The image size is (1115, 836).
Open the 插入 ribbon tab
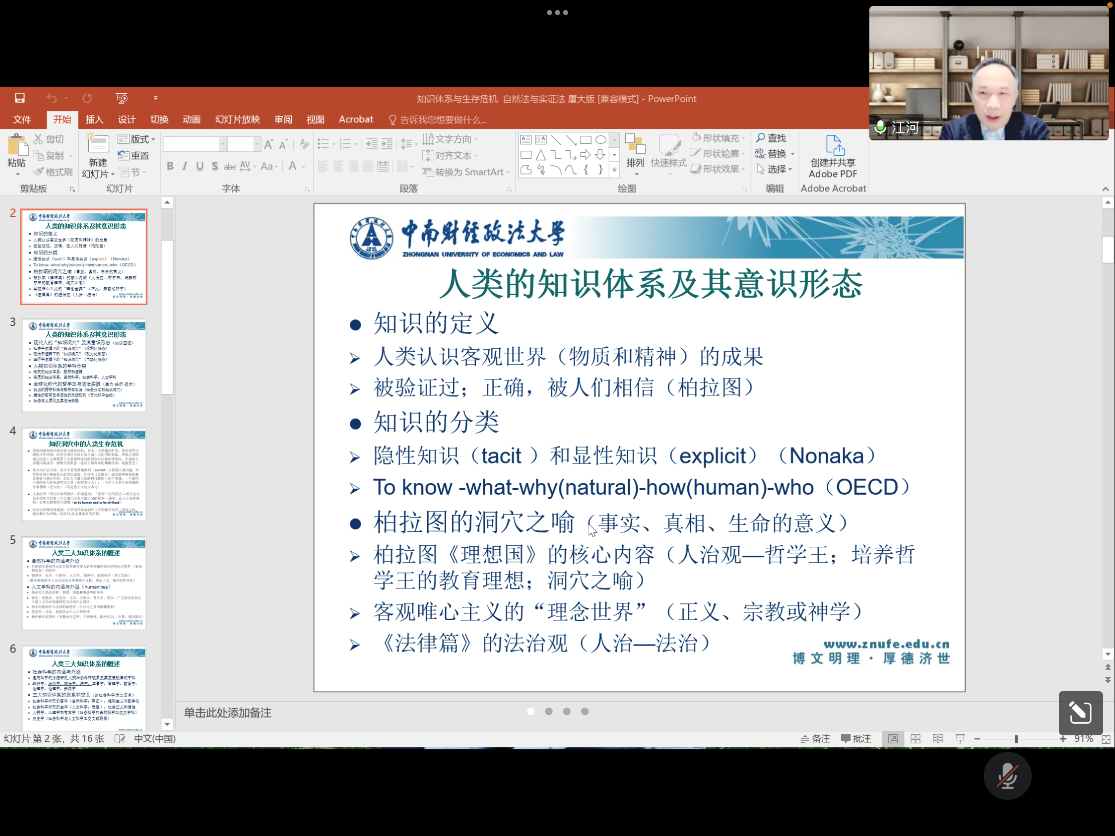coord(94,119)
